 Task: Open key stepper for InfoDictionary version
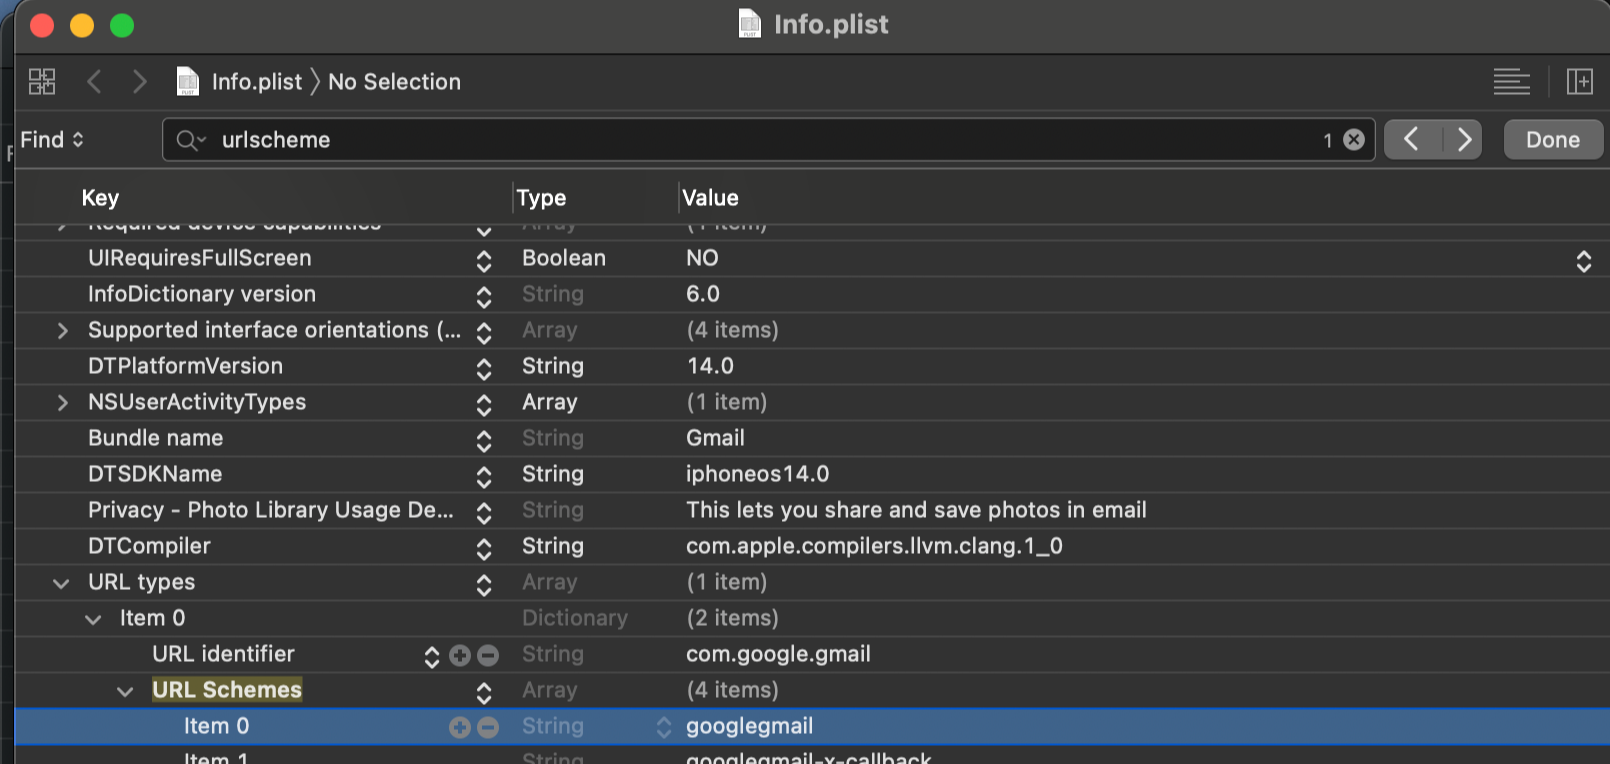pos(484,296)
